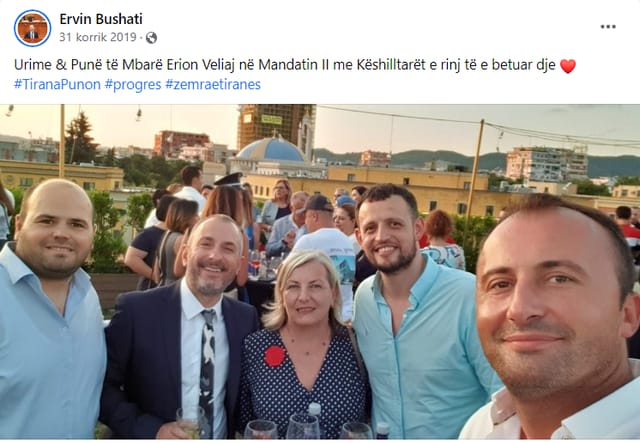The image size is (640, 443).
Task: Follow the #zemraetiranes hashtag
Action: click(213, 85)
